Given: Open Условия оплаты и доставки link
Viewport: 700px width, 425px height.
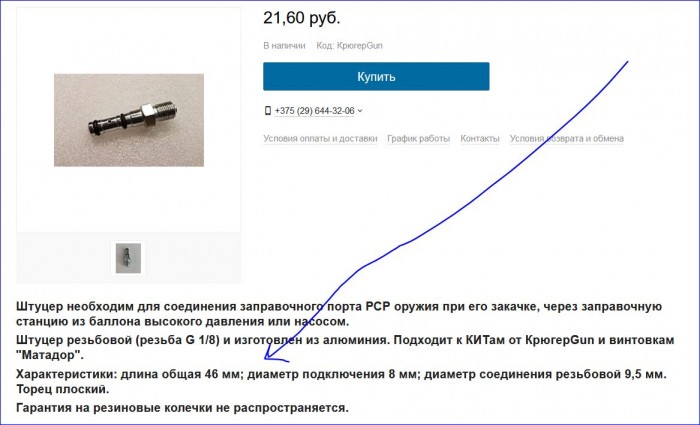Looking at the screenshot, I should [x=320, y=138].
